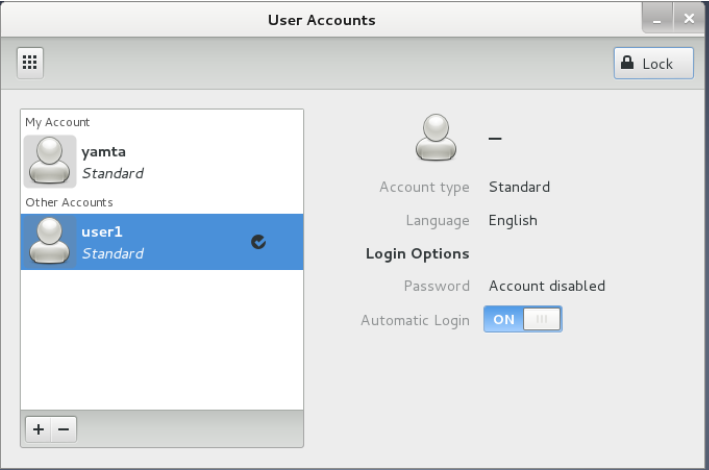Viewport: 709px width, 470px height.
Task: Add a new user with plus button
Action: coord(38,429)
